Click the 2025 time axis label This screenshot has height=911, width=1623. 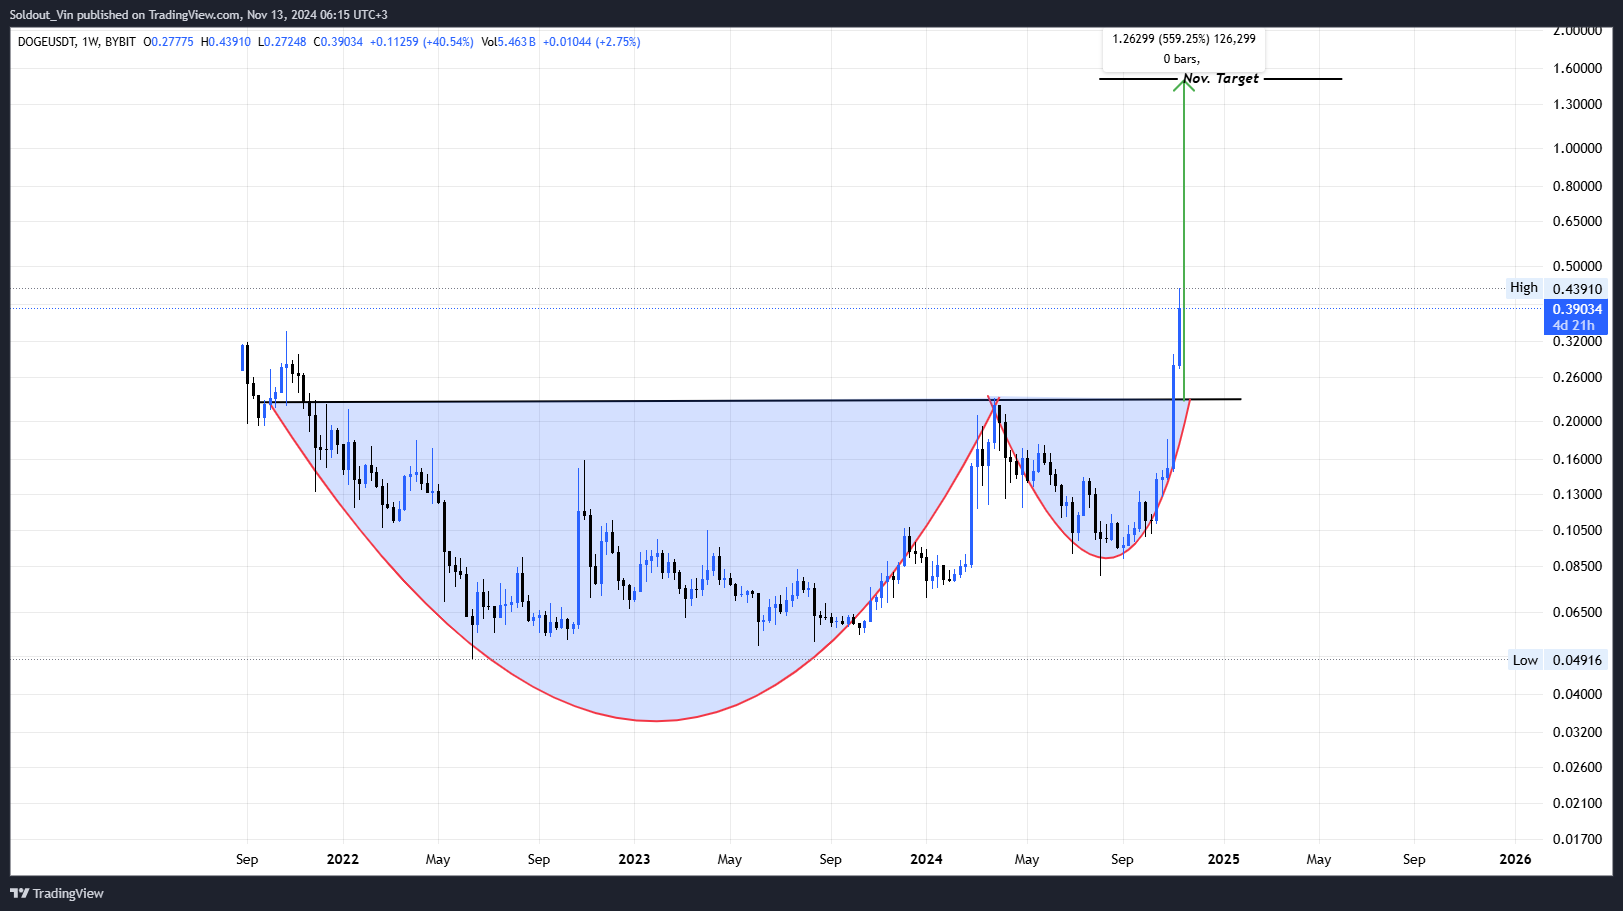pos(1223,859)
